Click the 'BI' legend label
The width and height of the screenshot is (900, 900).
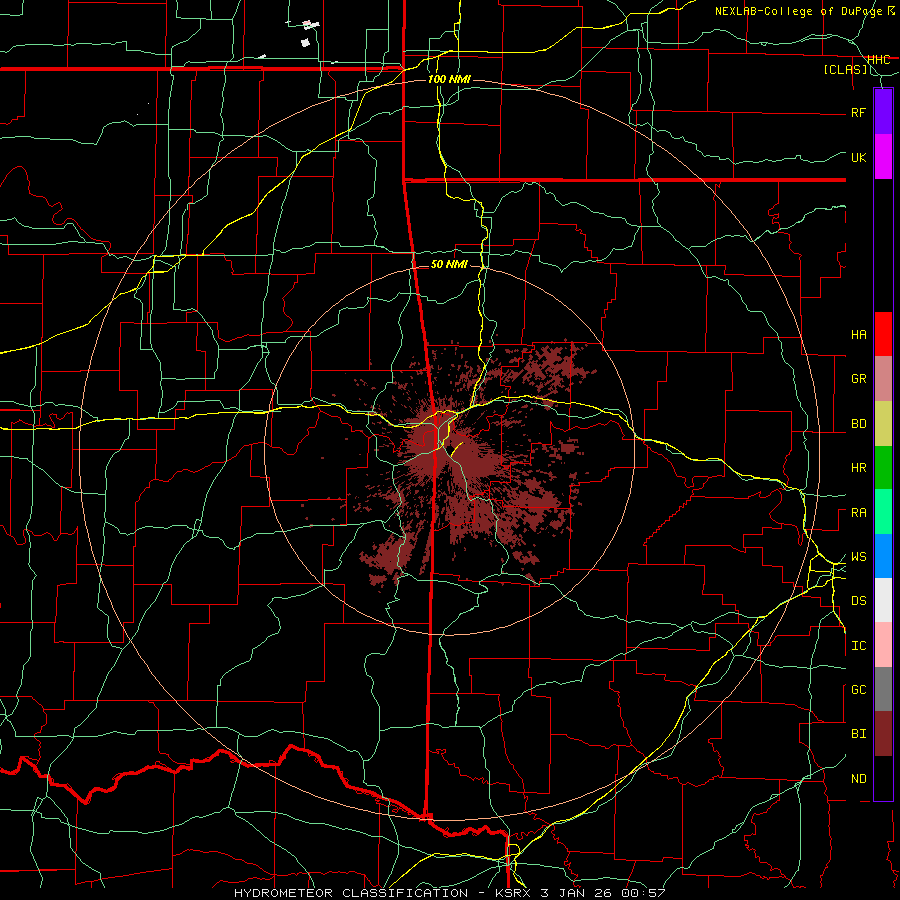coord(859,734)
